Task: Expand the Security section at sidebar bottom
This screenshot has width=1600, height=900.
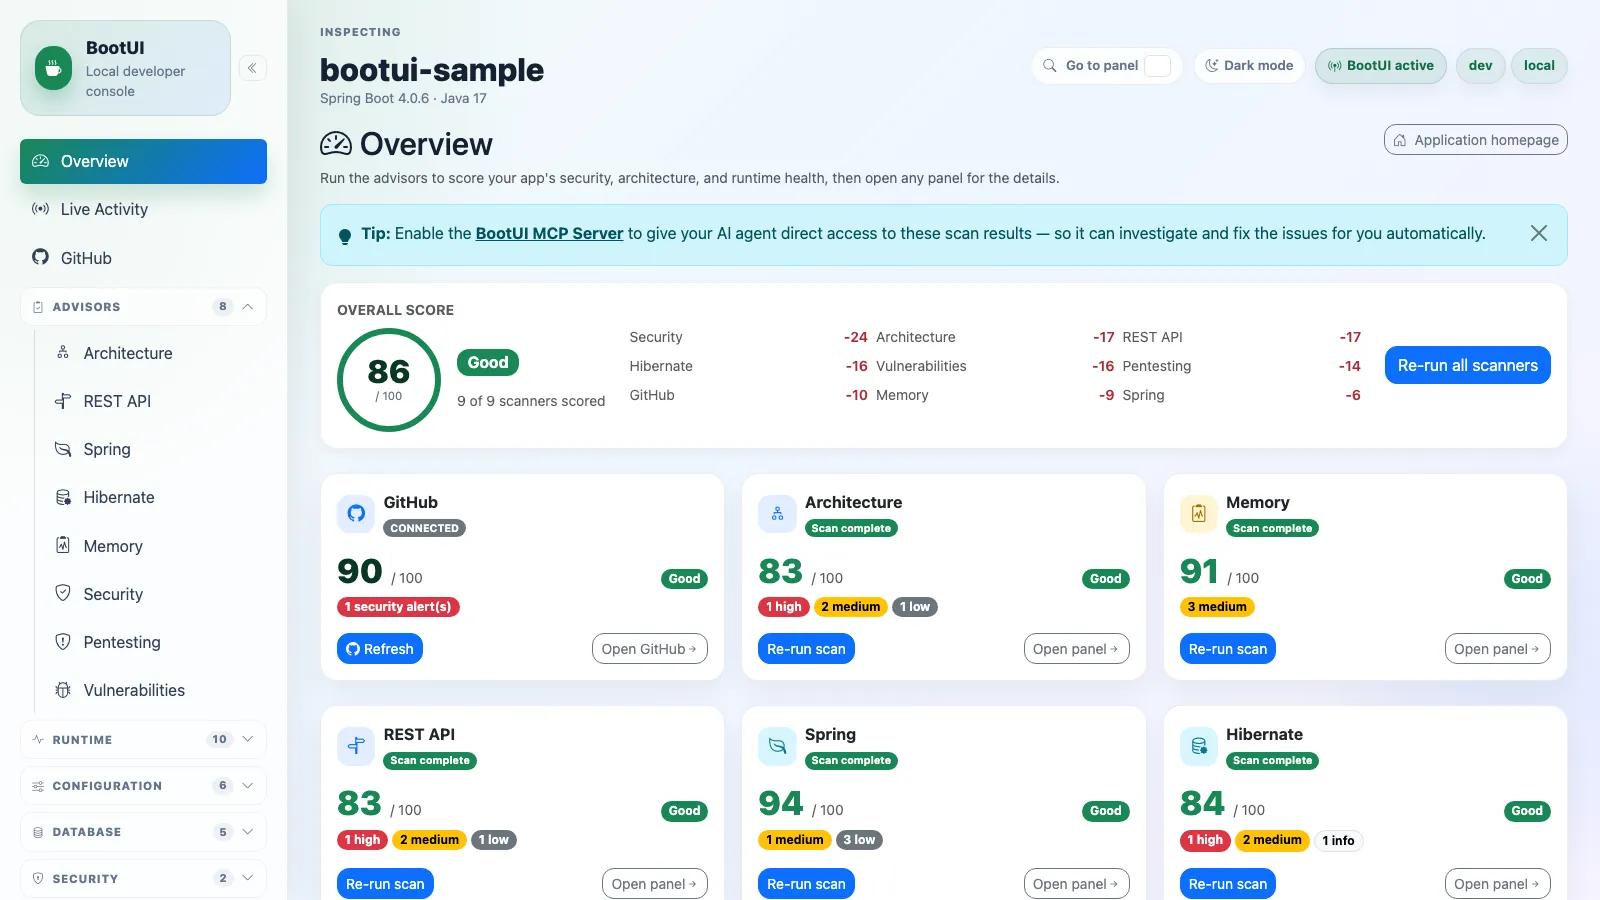Action: 143,879
